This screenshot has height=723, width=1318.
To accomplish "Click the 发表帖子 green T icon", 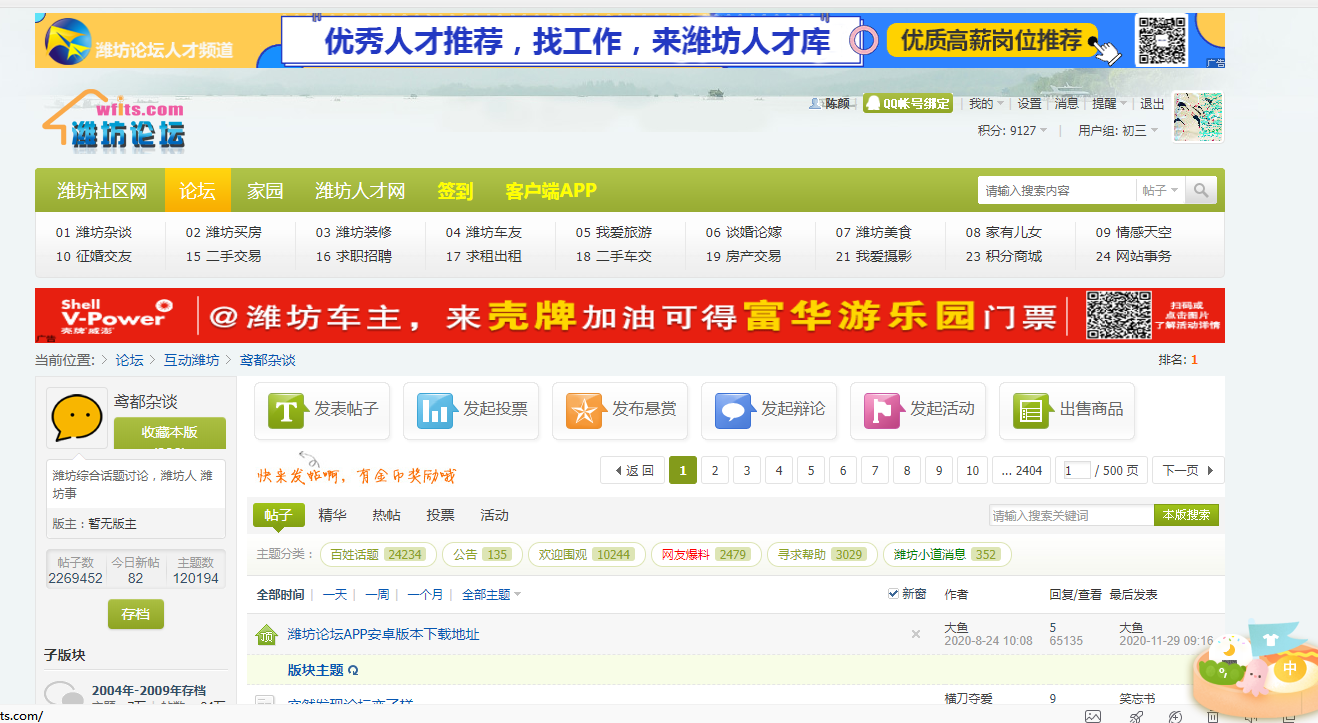I will [x=287, y=410].
